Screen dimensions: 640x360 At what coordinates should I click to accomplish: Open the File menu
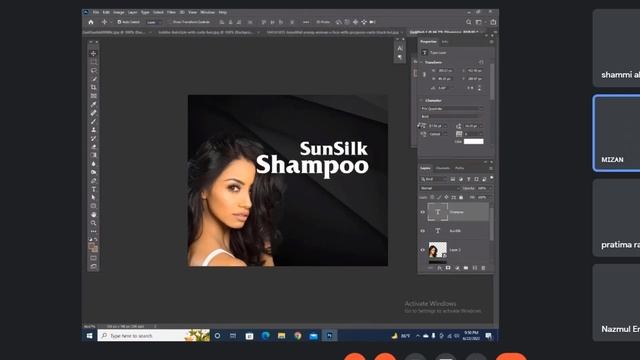tap(96, 13)
